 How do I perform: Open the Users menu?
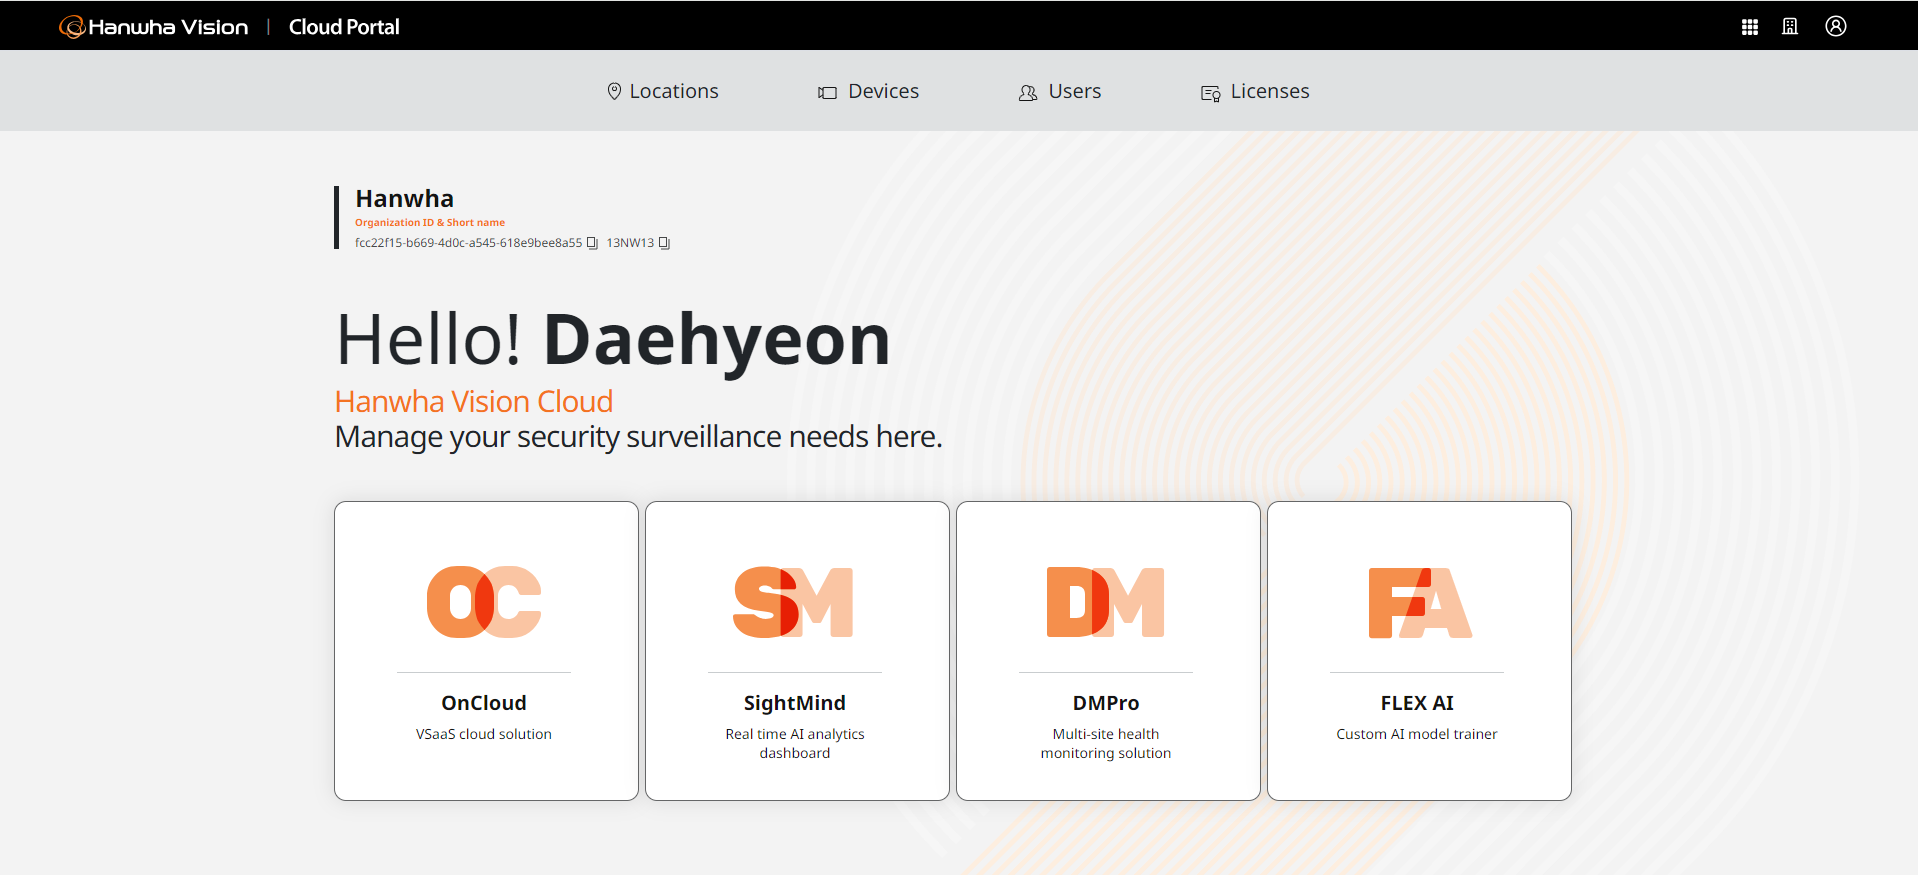coord(1060,91)
